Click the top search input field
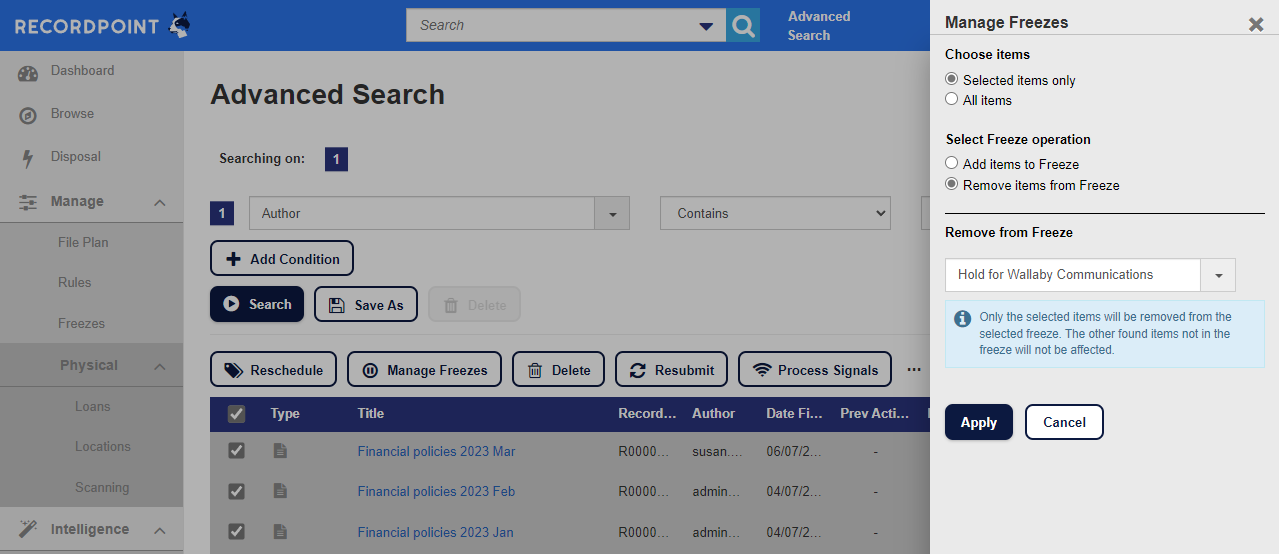This screenshot has width=1279, height=554. [550, 25]
